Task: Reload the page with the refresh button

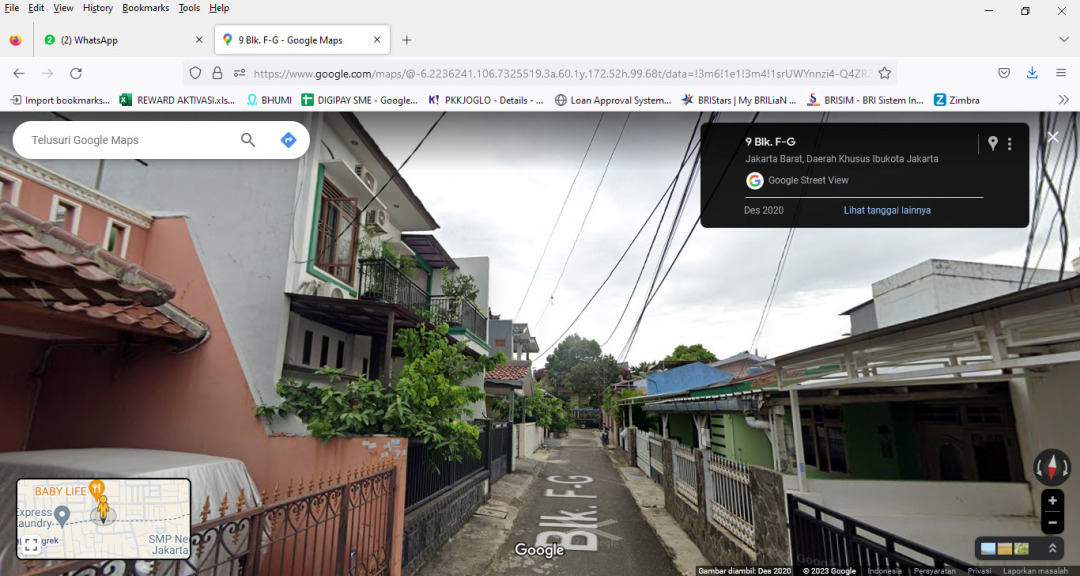Action: (x=76, y=73)
